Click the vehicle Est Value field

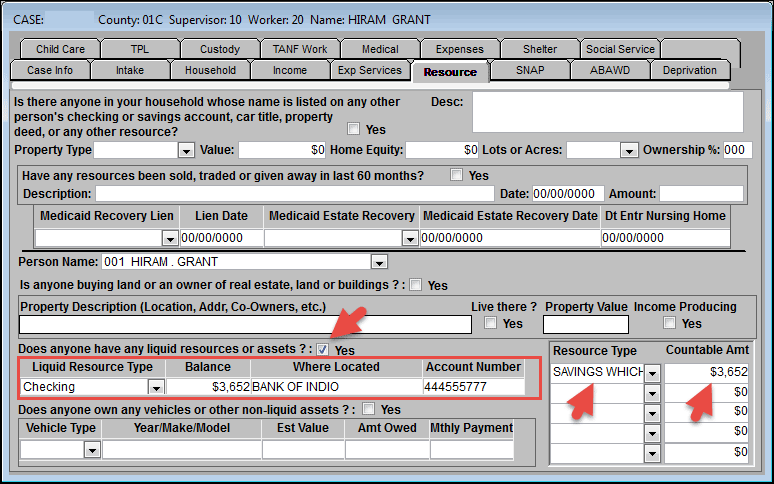(303, 450)
